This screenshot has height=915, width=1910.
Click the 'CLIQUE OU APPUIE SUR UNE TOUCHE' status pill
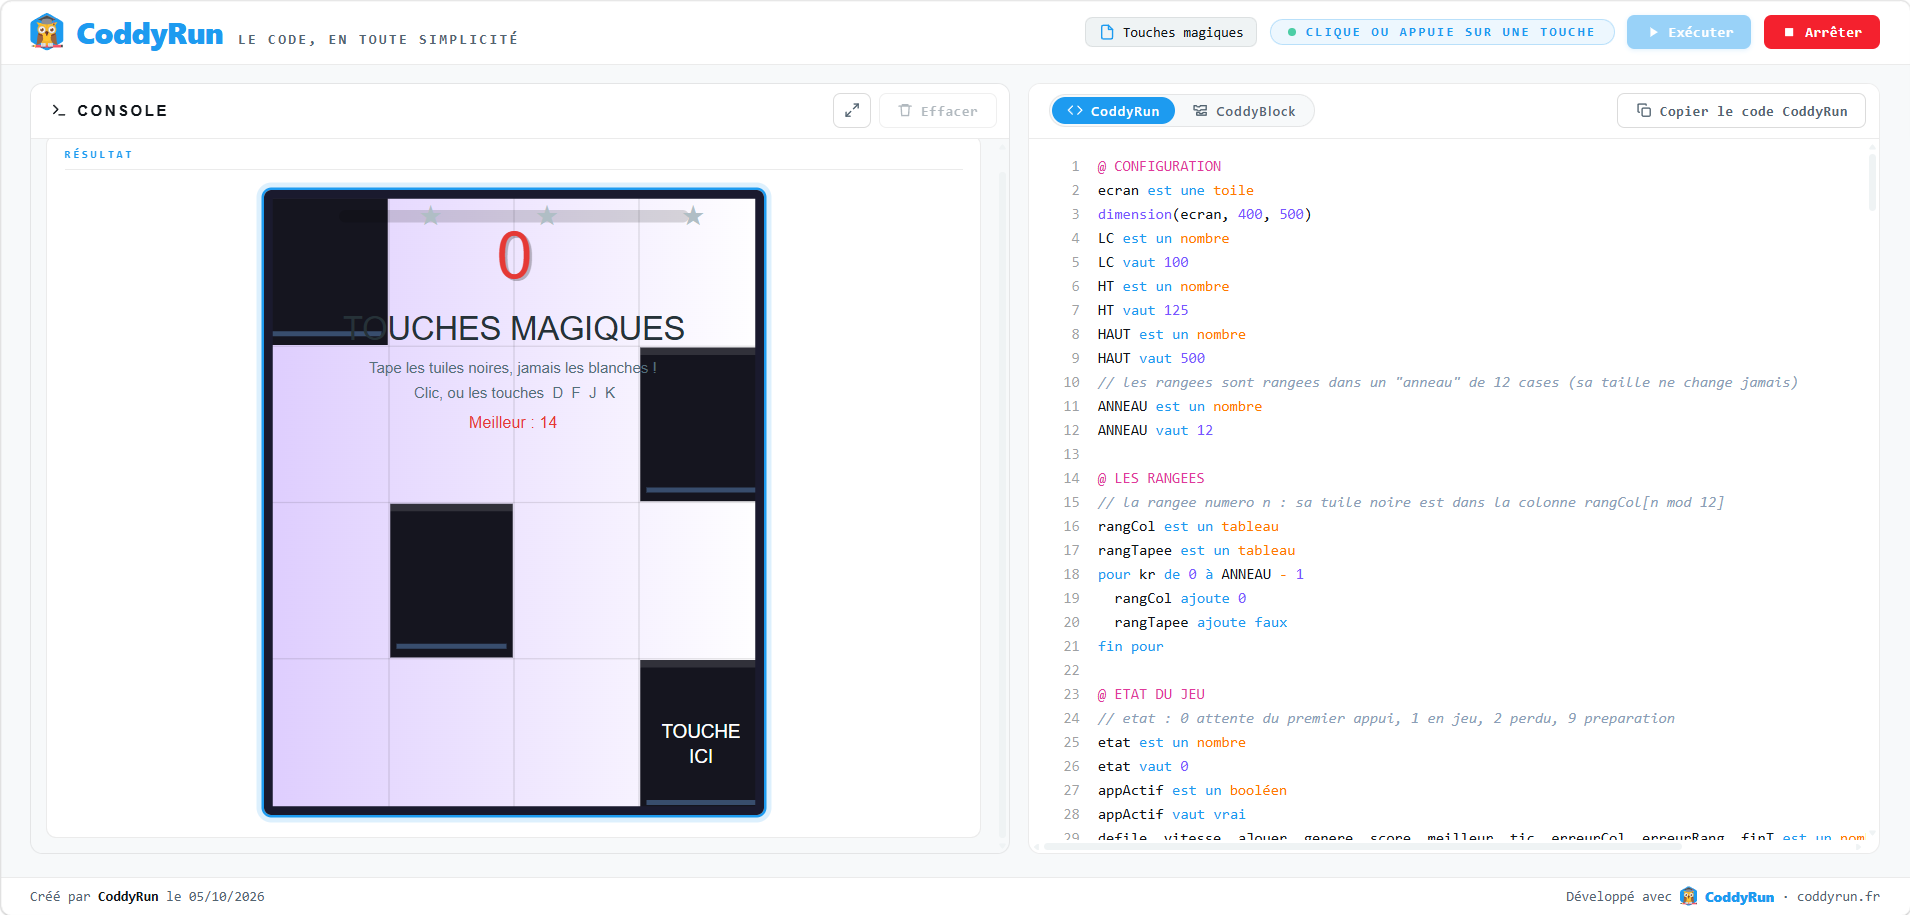click(1442, 32)
